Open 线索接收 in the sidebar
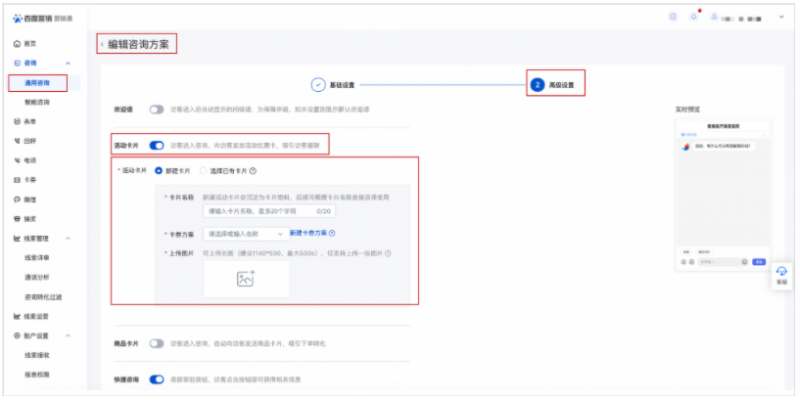 pyautogui.click(x=37, y=355)
